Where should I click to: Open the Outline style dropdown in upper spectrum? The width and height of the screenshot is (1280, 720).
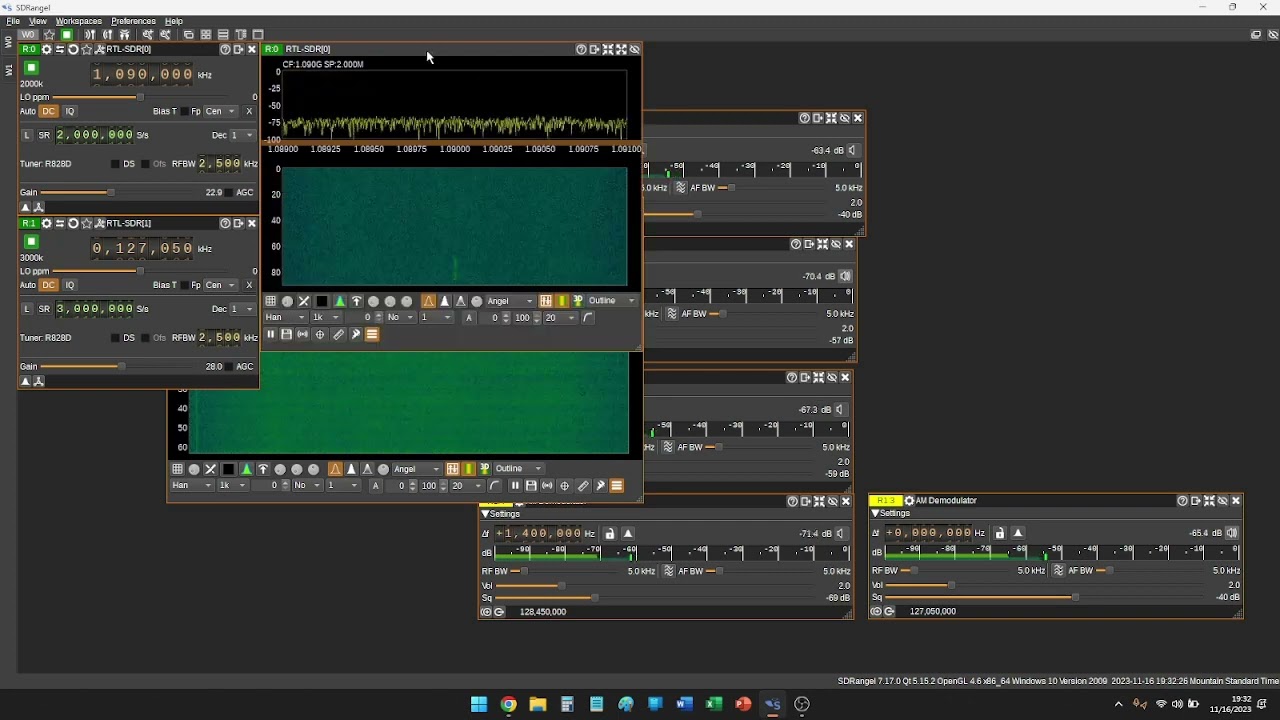pos(611,301)
